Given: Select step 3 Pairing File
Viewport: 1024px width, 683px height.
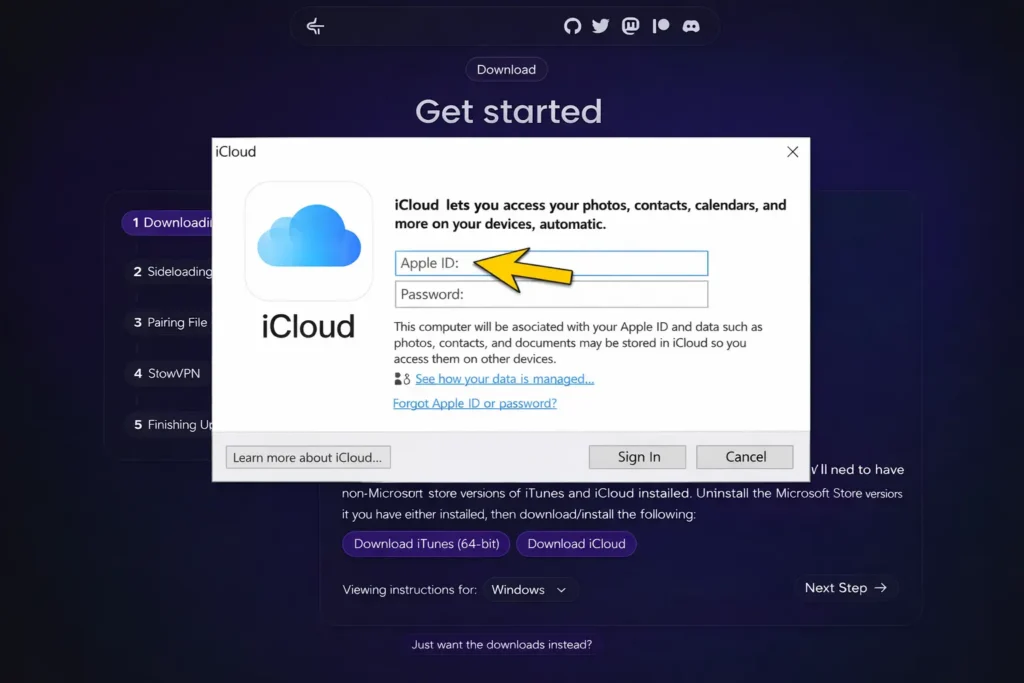Looking at the screenshot, I should [x=168, y=323].
